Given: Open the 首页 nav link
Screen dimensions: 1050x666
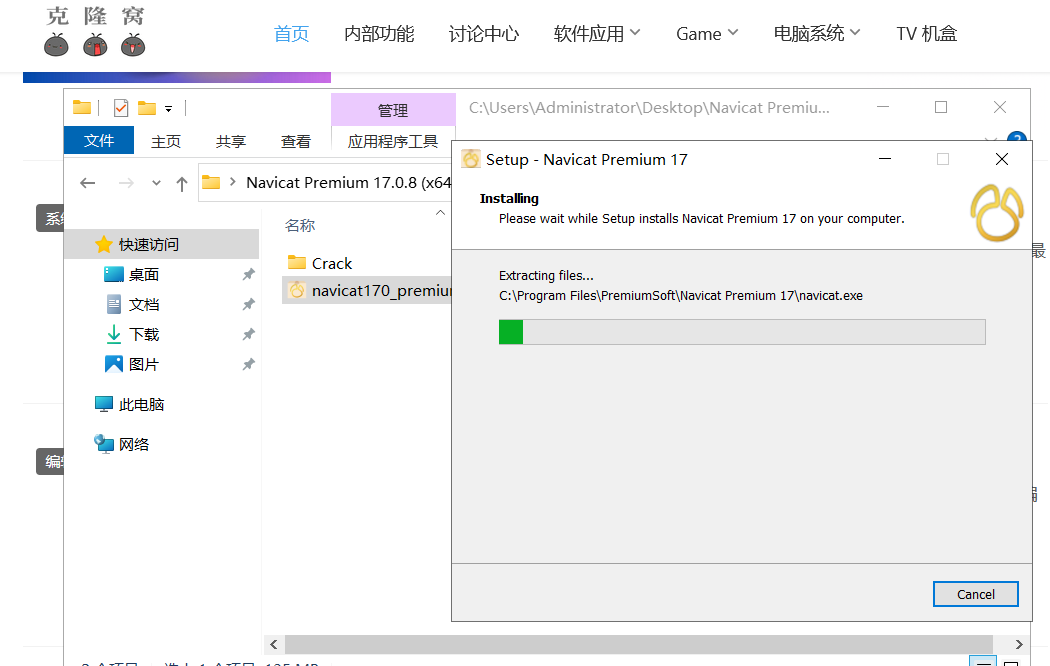Looking at the screenshot, I should (x=291, y=33).
